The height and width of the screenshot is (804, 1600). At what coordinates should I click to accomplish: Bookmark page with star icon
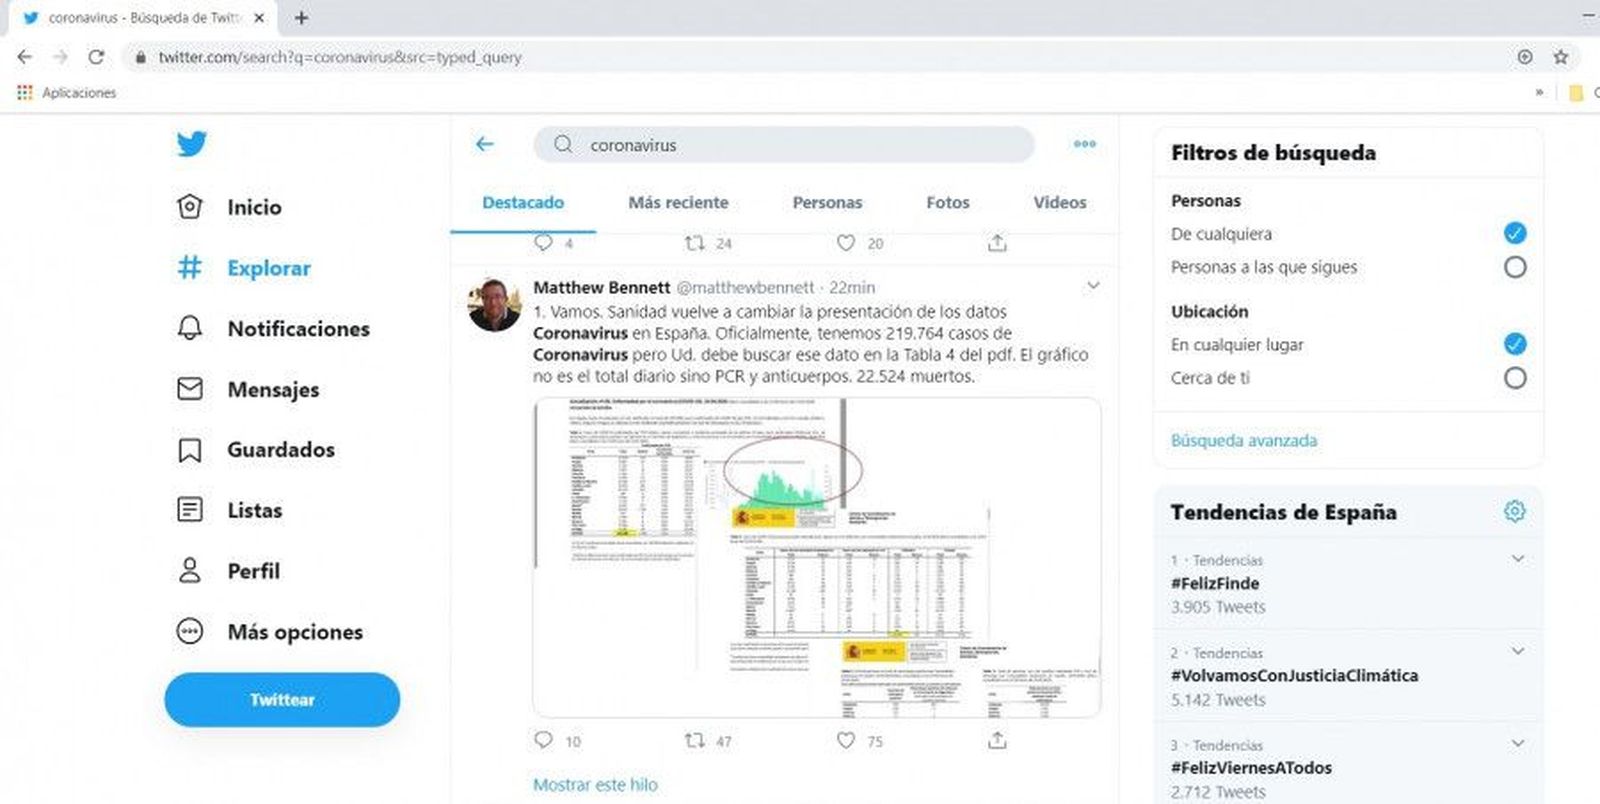pyautogui.click(x=1560, y=57)
